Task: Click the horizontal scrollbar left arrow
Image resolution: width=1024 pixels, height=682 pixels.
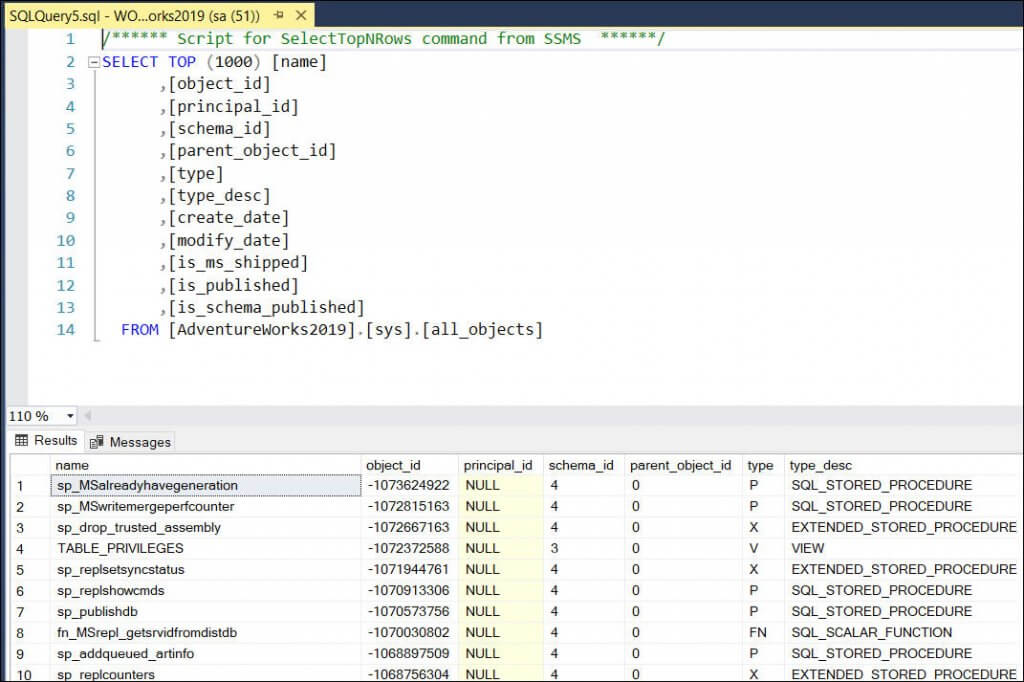Action: (x=89, y=415)
